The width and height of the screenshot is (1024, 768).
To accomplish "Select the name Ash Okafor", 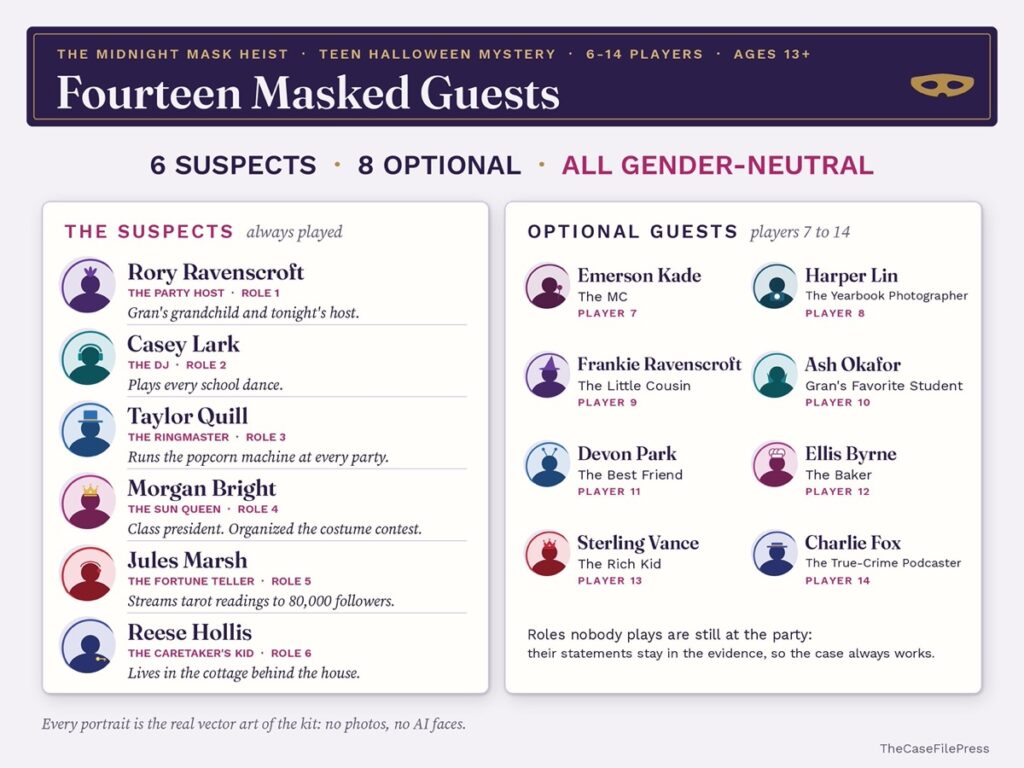I will pos(853,364).
